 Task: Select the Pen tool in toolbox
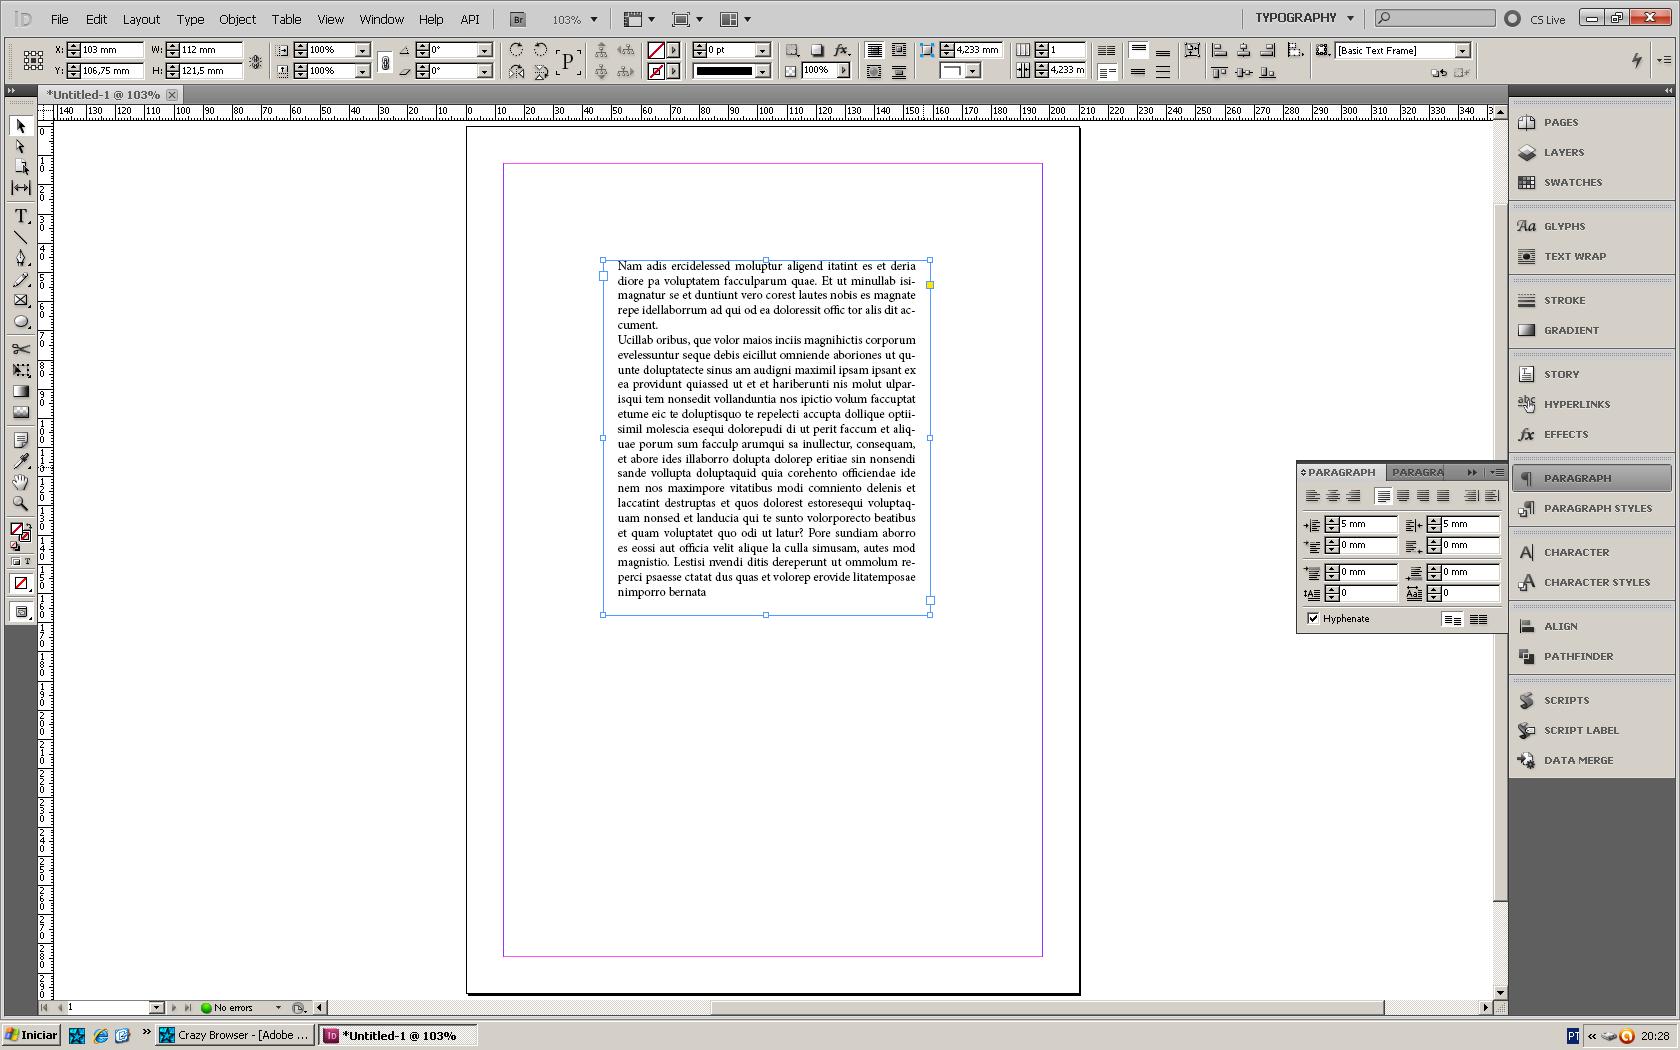point(20,259)
